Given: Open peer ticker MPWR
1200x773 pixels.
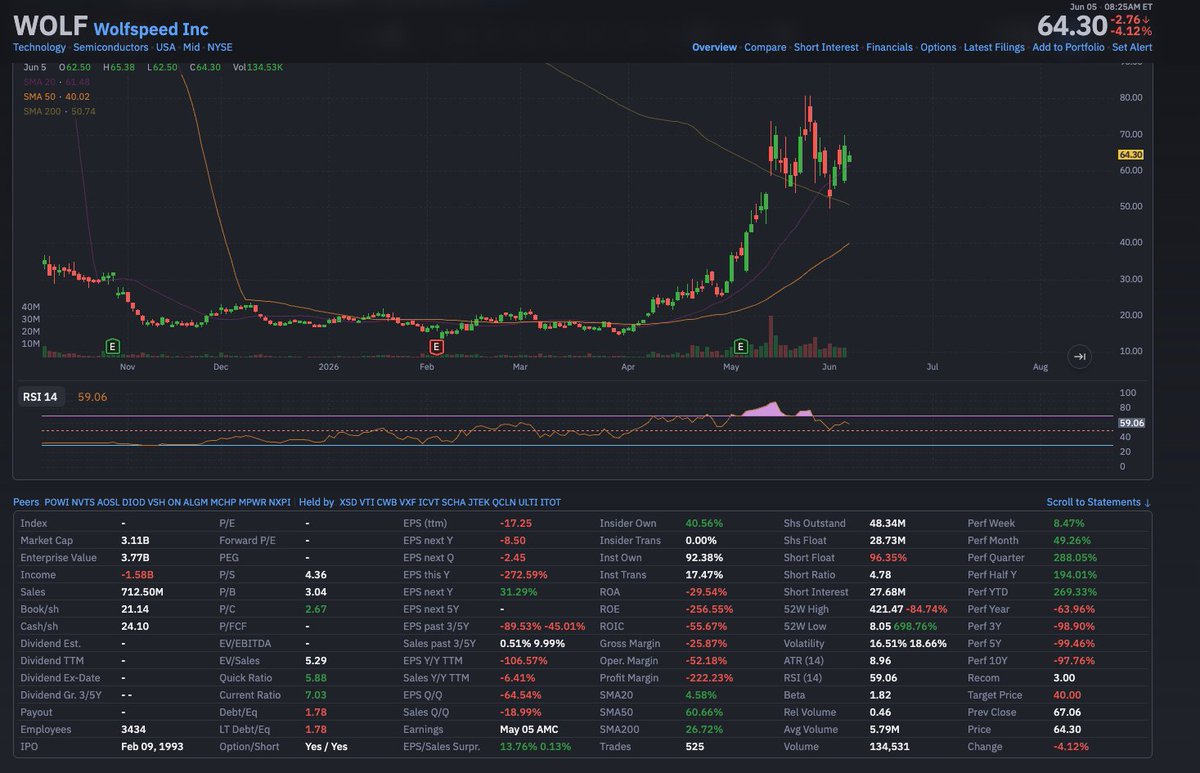Looking at the screenshot, I should pyautogui.click(x=253, y=502).
